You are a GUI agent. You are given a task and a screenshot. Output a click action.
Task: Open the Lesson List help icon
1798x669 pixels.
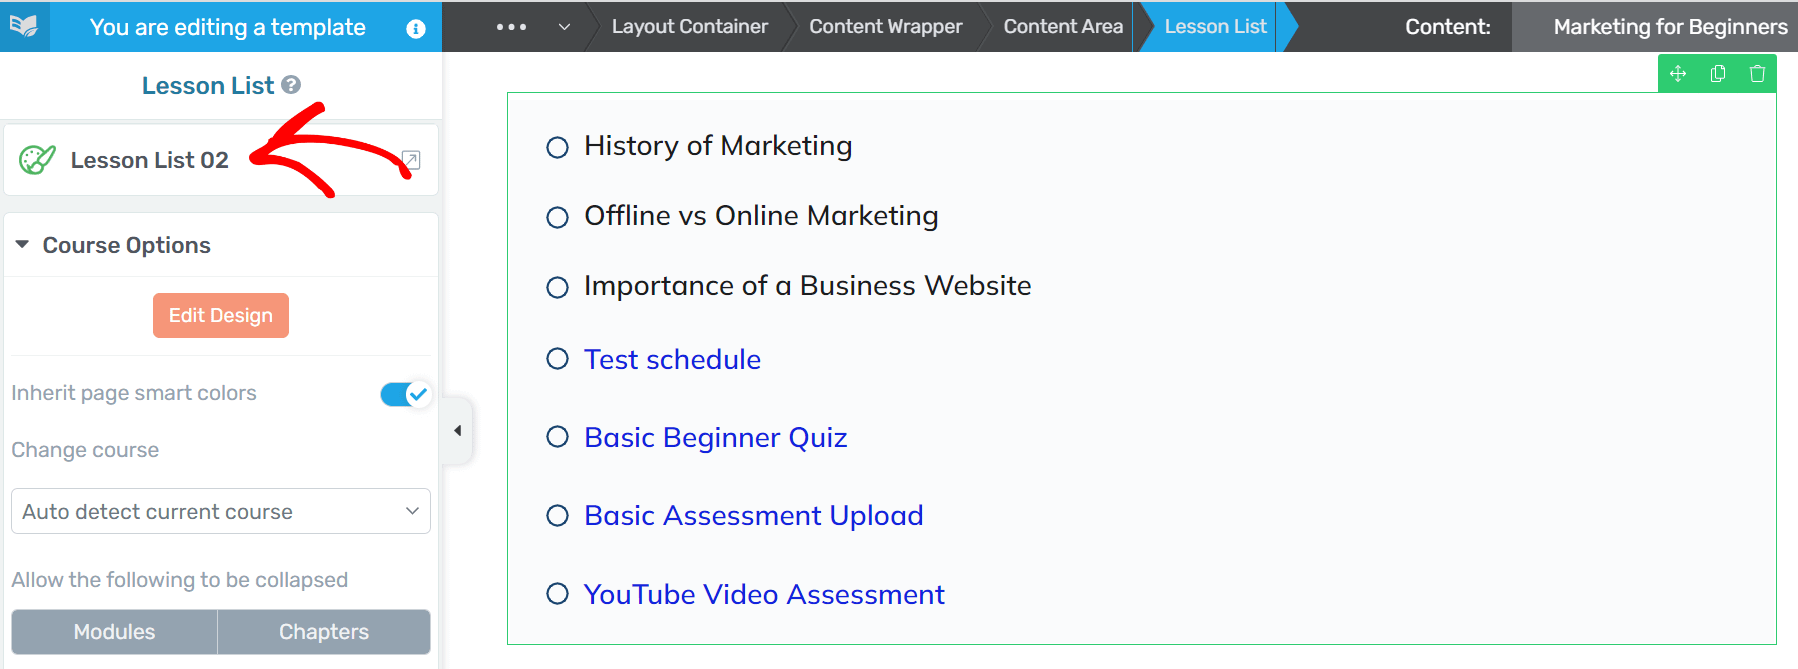pyautogui.click(x=291, y=85)
